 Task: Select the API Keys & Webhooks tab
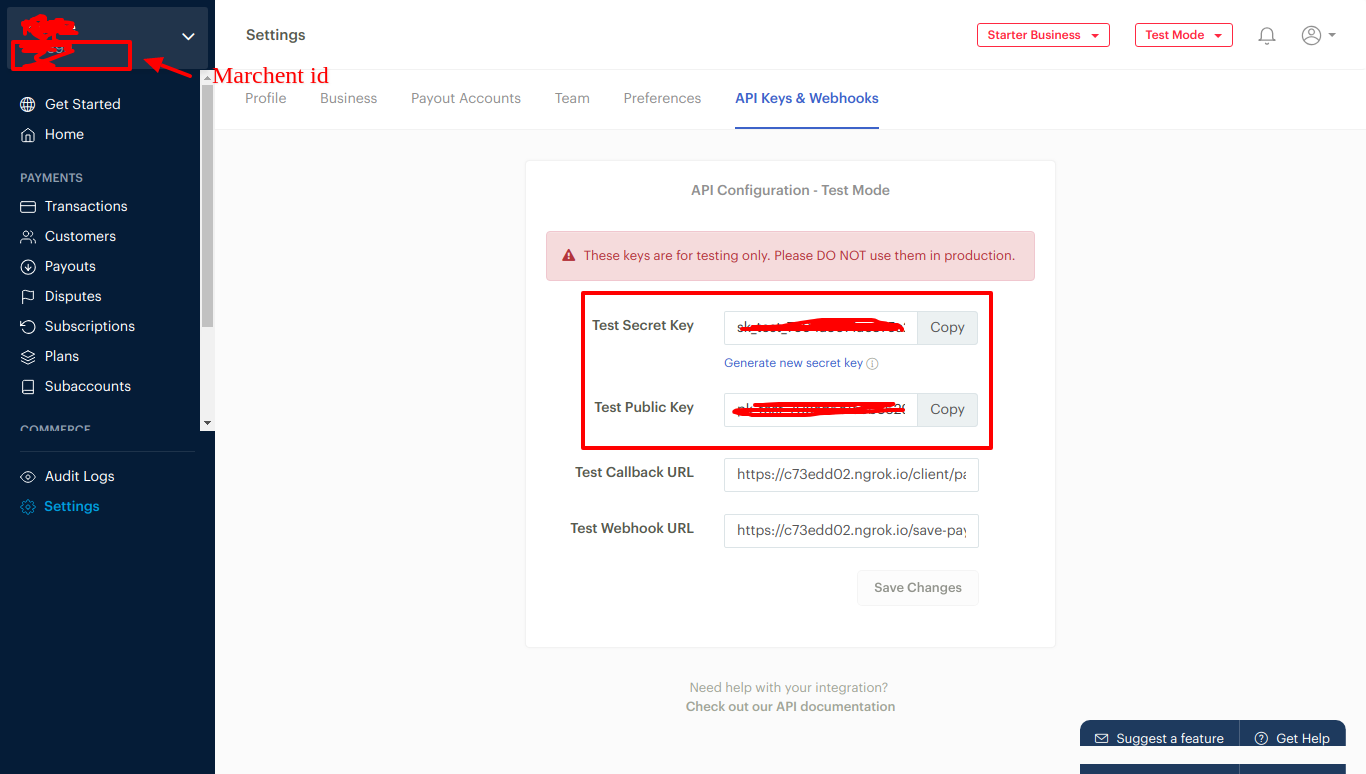coord(807,98)
